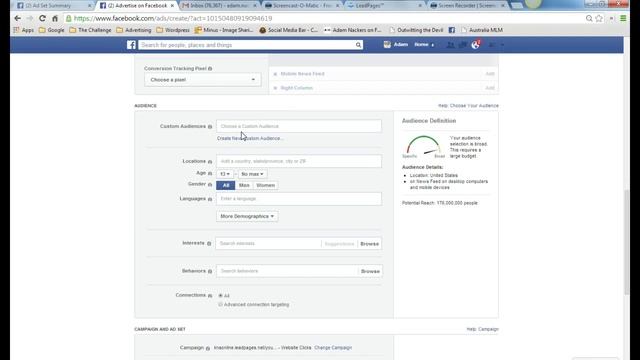
Task: Click Custom Audiences info icon
Action: tap(210, 127)
